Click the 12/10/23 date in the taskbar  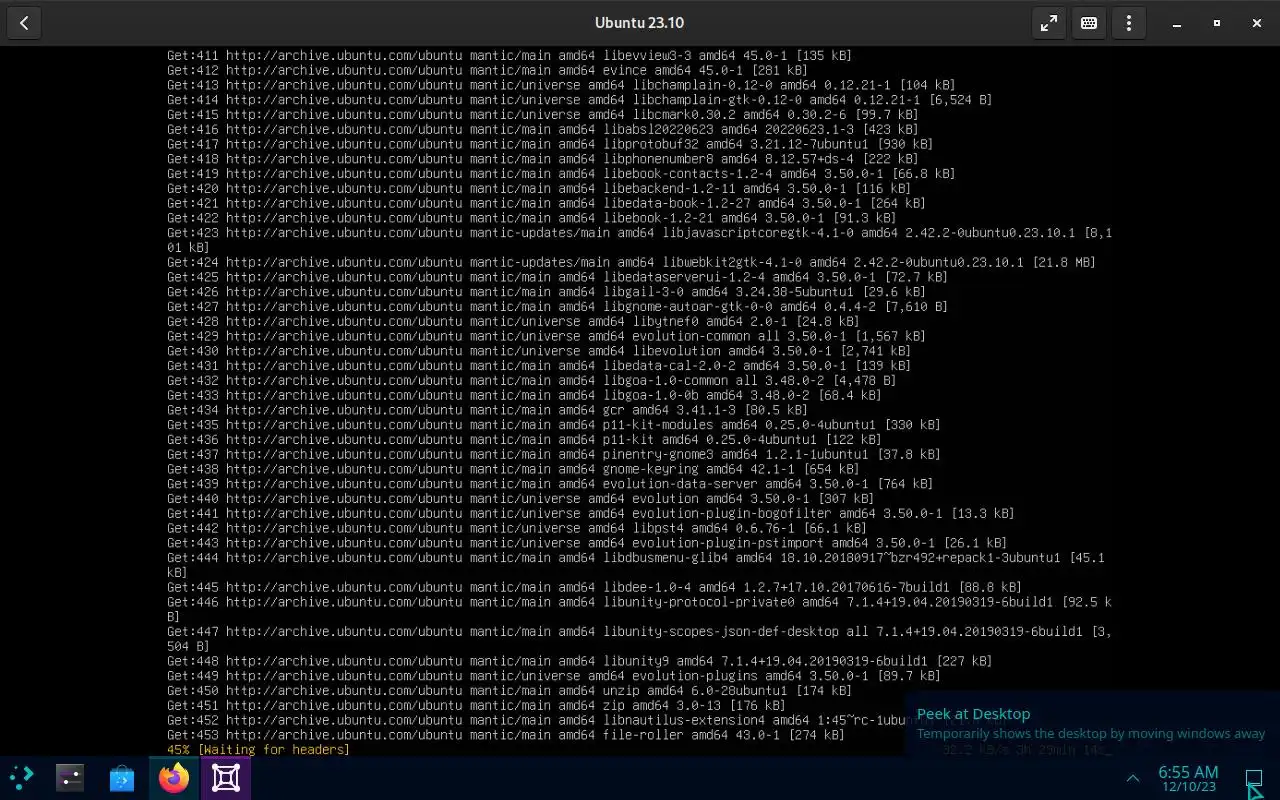pos(1188,787)
